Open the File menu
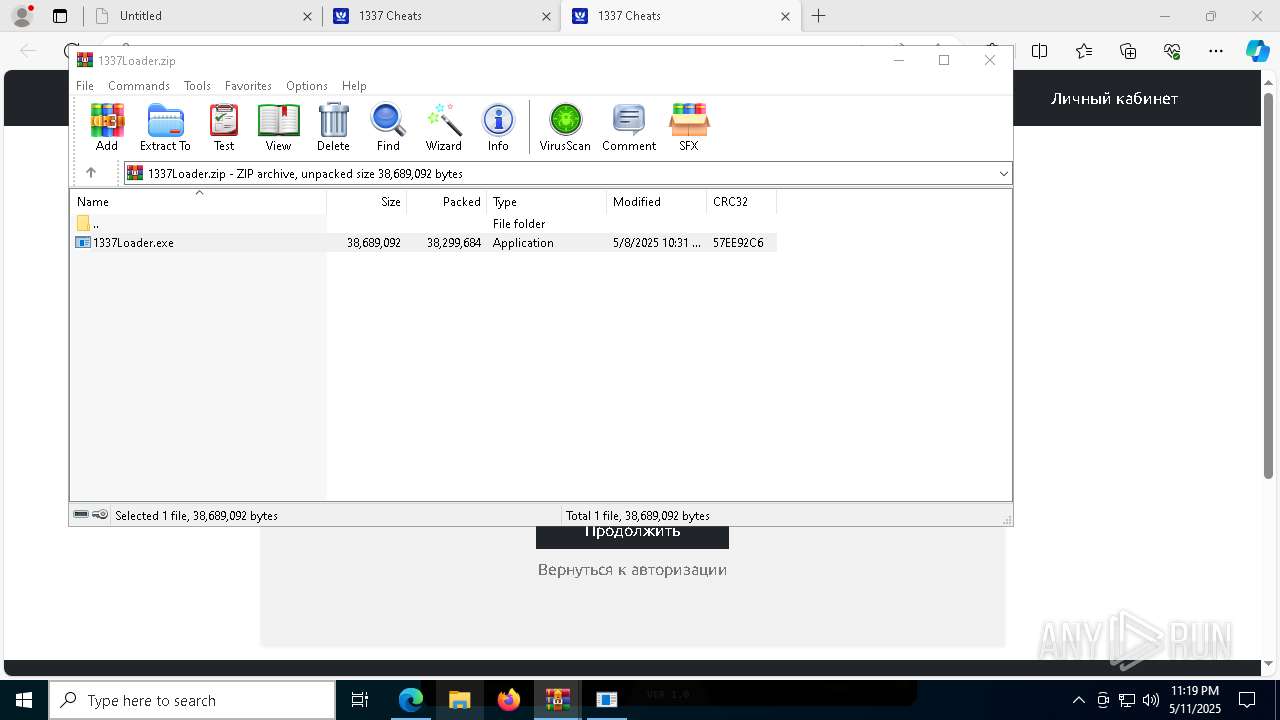 click(85, 86)
